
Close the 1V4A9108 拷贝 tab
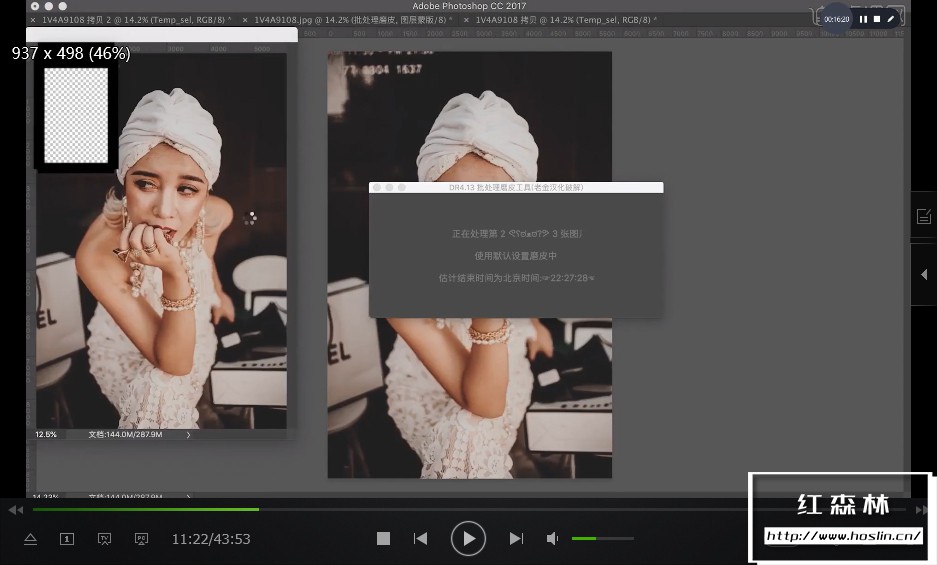pos(466,20)
